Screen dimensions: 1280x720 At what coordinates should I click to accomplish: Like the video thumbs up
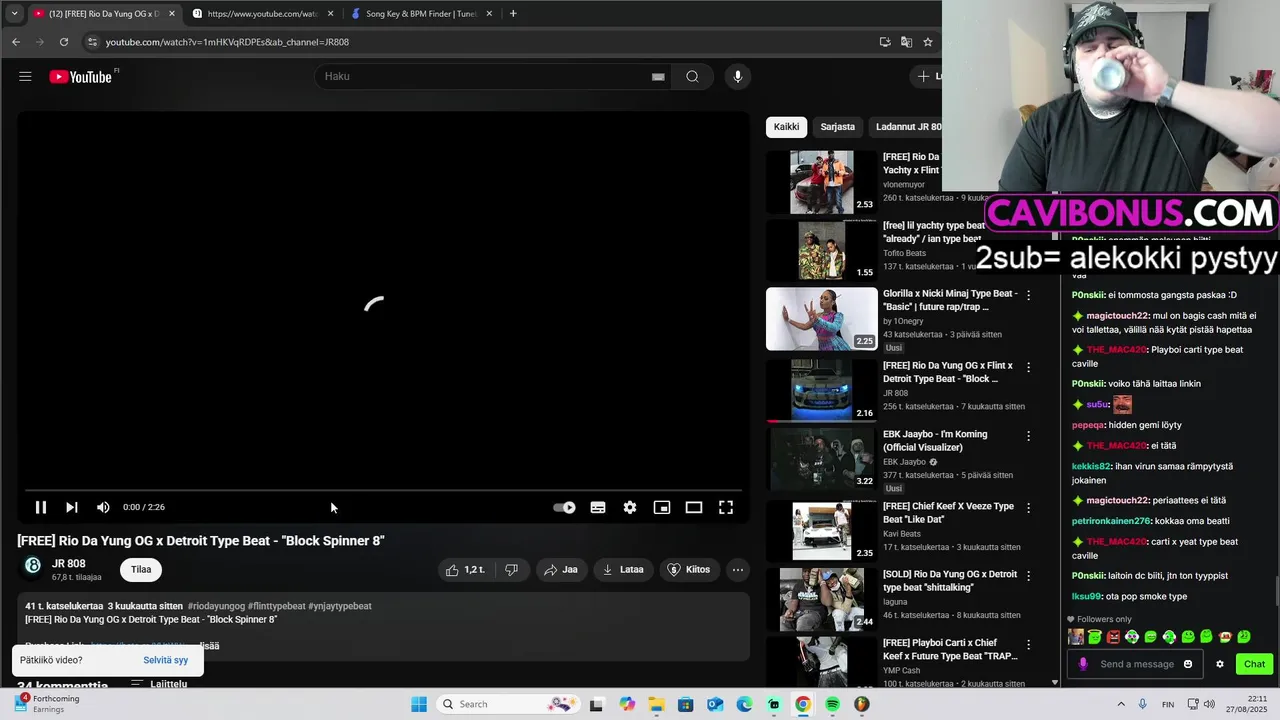click(465, 570)
